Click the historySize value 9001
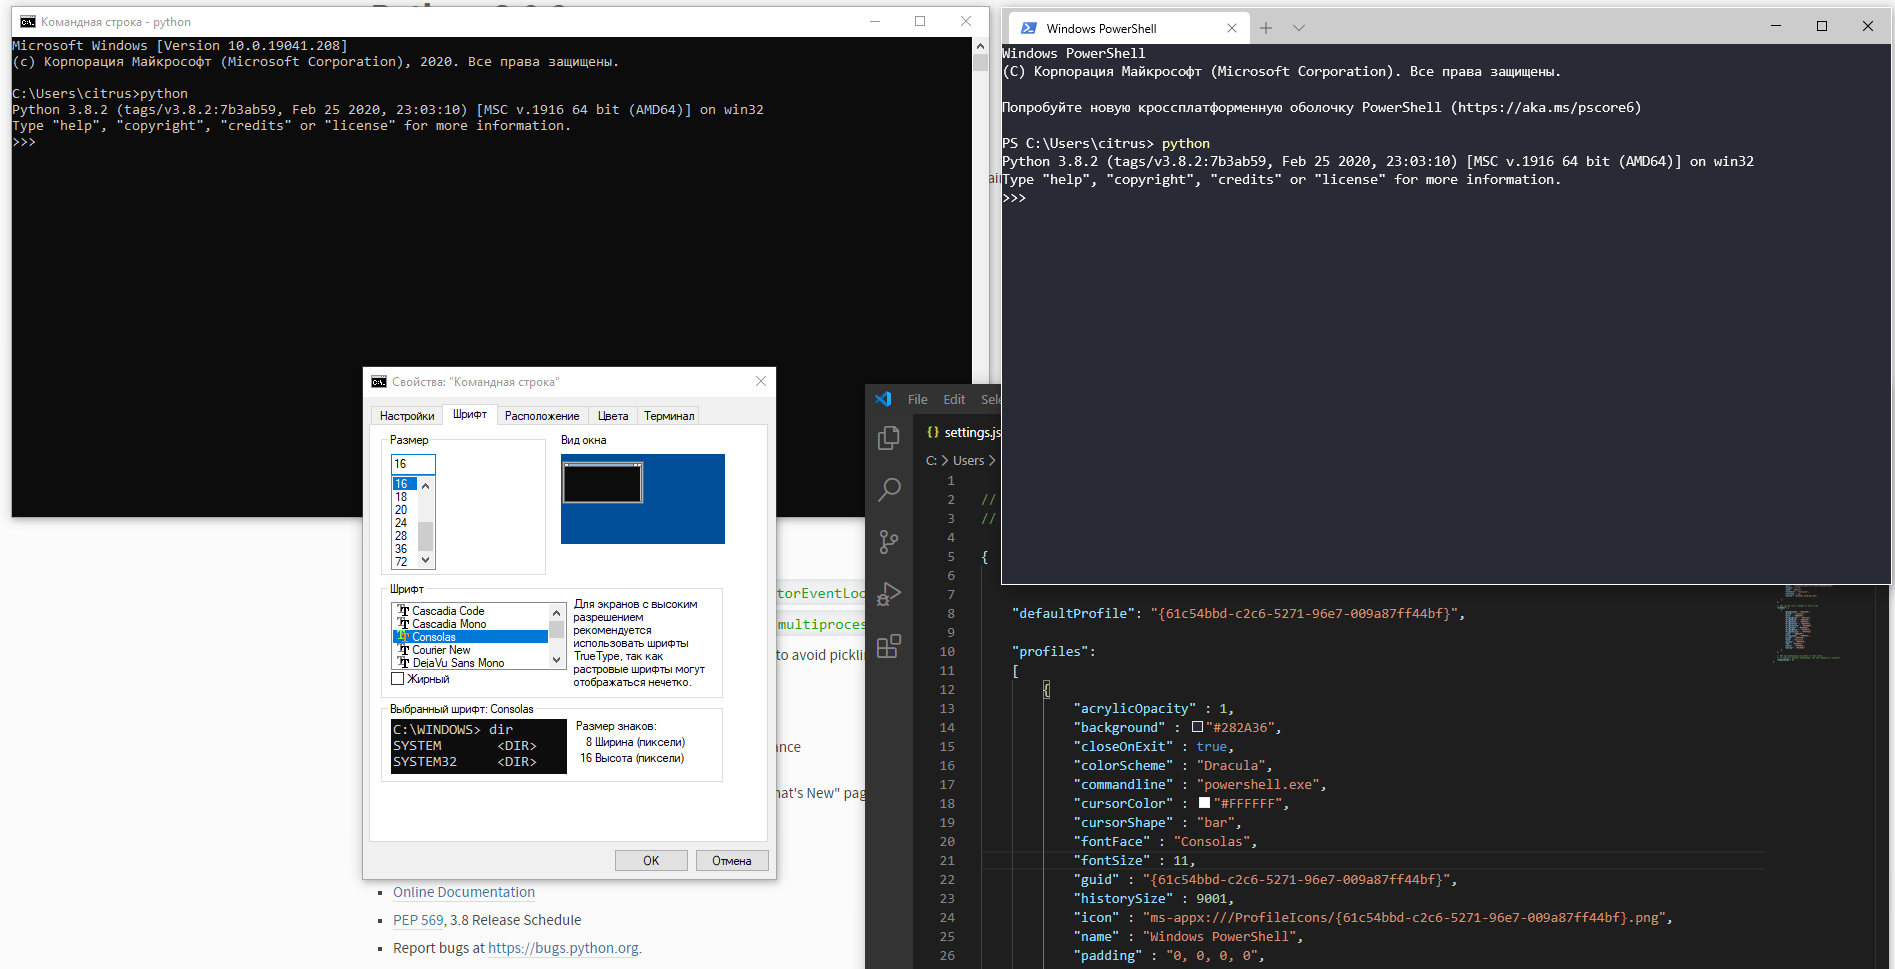1895x969 pixels. [1211, 898]
